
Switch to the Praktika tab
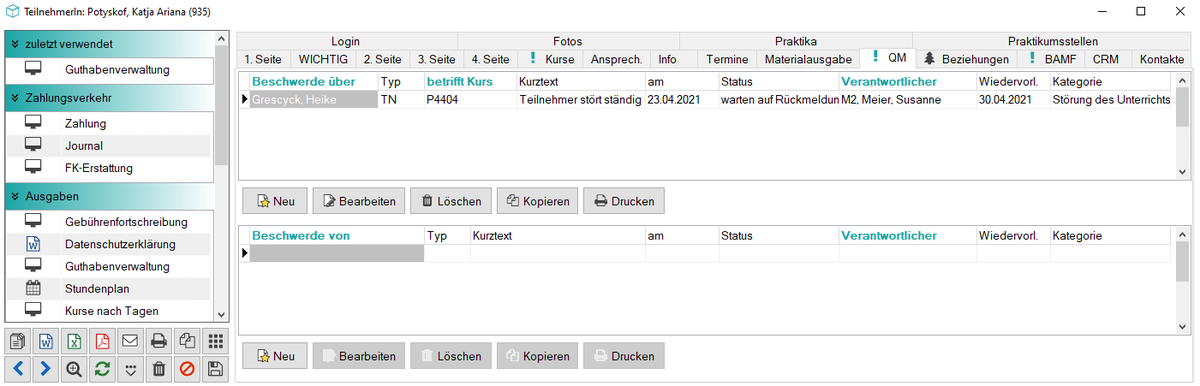tap(795, 41)
